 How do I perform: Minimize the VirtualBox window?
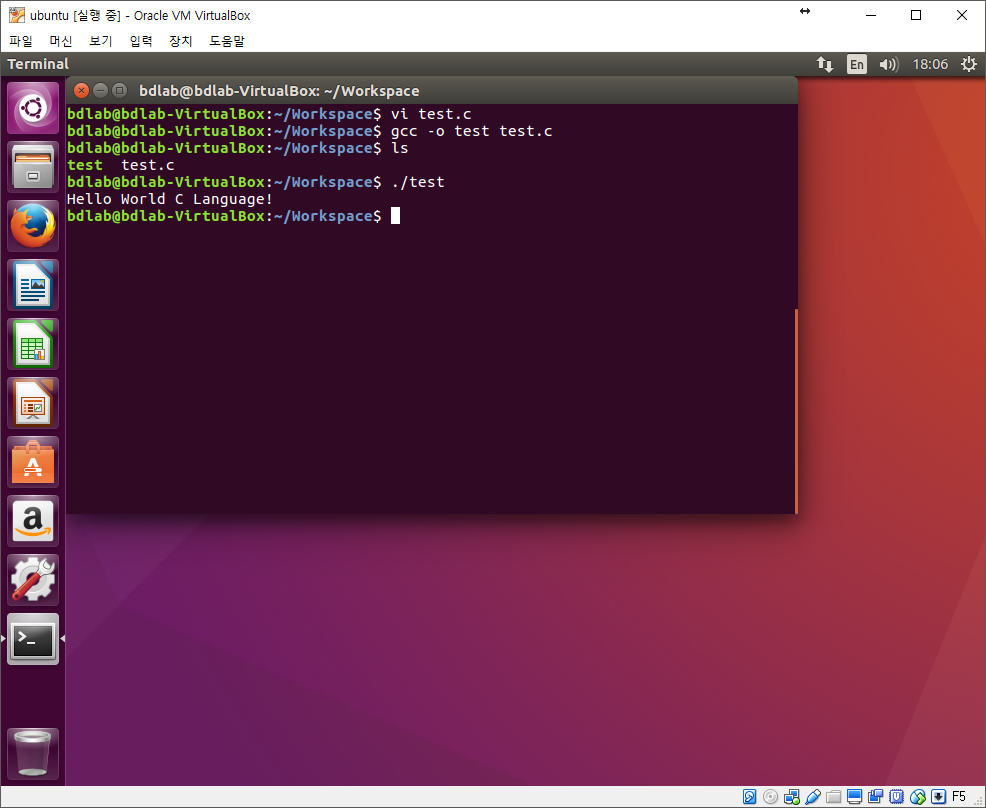coord(871,15)
